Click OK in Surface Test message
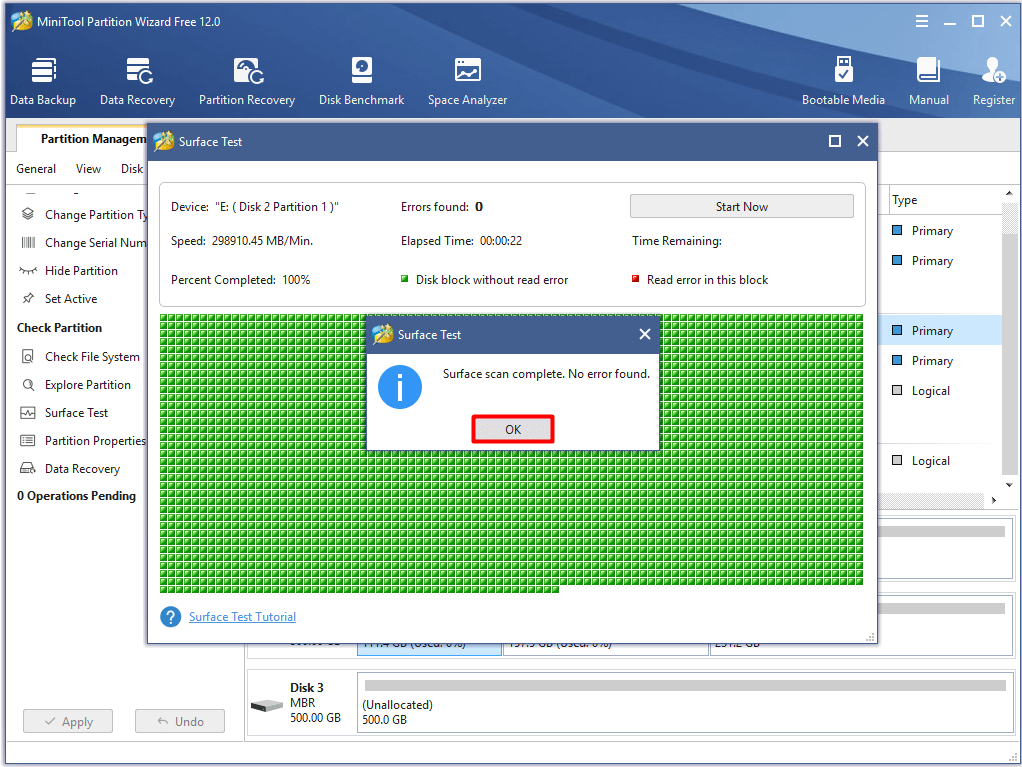 pos(513,429)
